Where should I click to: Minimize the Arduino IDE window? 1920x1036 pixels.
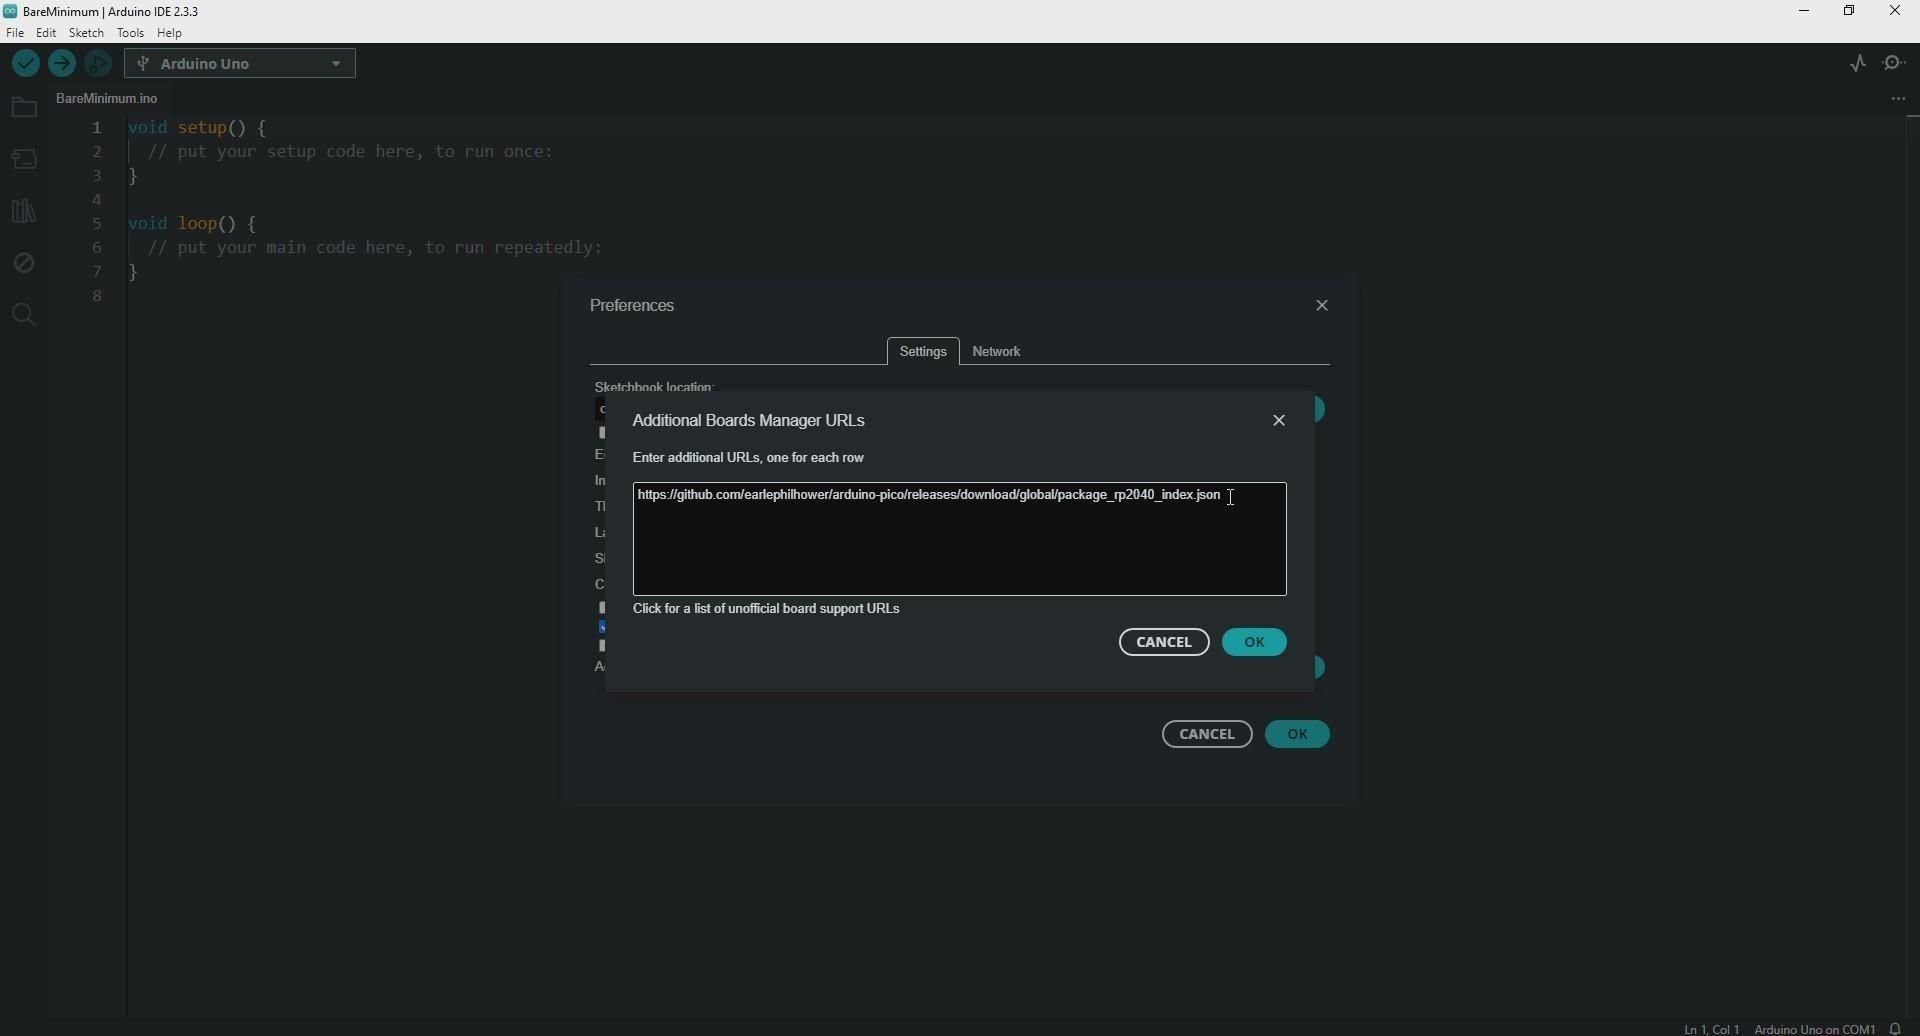[1805, 12]
